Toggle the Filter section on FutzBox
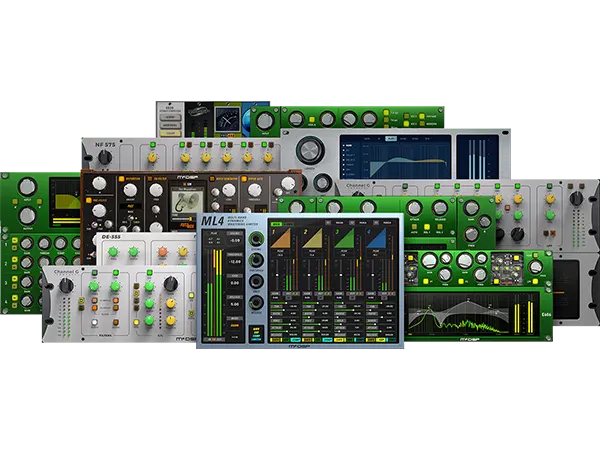Image resolution: width=600 pixels, height=450 pixels. [150, 178]
